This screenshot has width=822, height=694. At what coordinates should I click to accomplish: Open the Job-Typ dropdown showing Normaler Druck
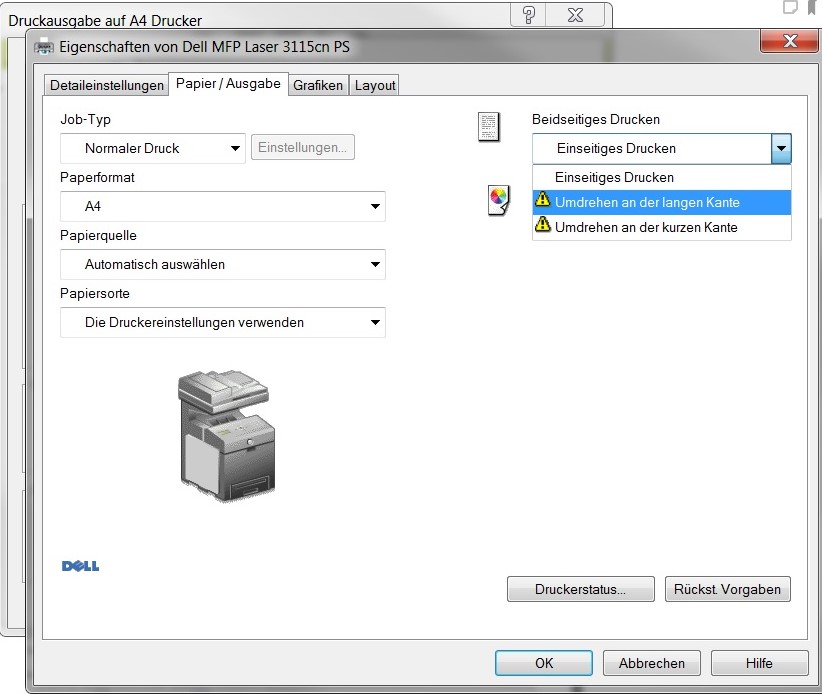153,148
